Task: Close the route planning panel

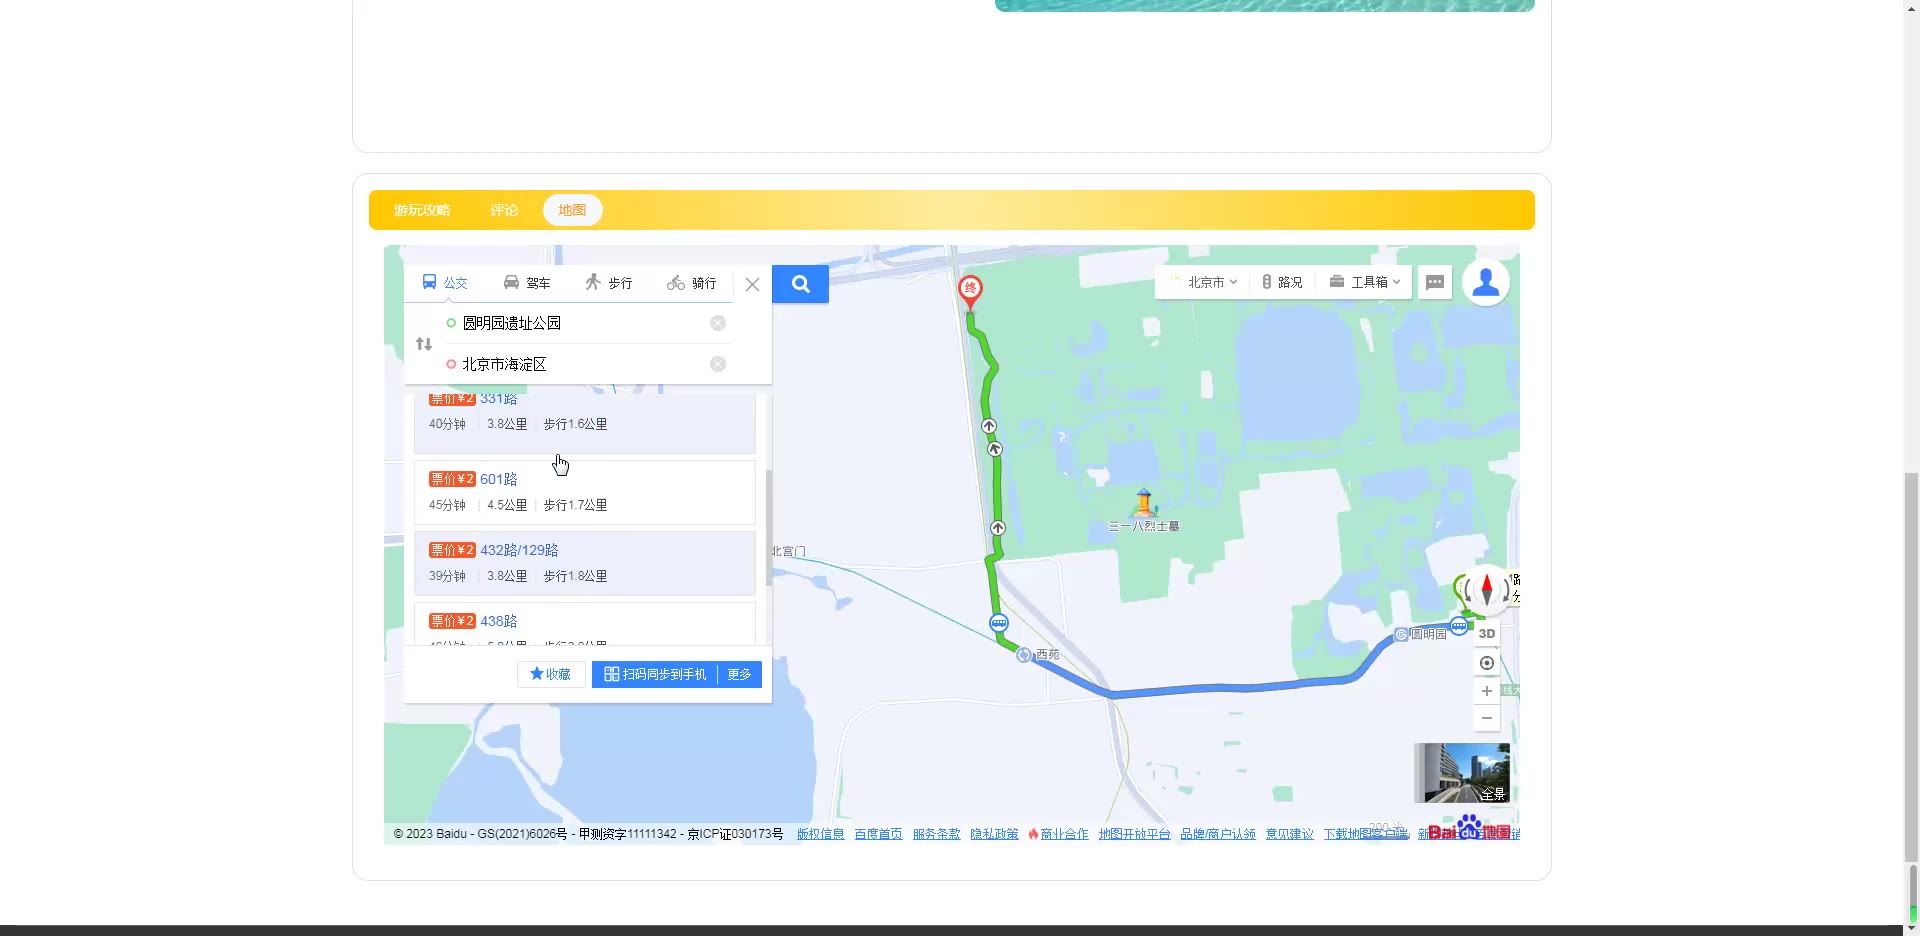Action: coord(753,284)
